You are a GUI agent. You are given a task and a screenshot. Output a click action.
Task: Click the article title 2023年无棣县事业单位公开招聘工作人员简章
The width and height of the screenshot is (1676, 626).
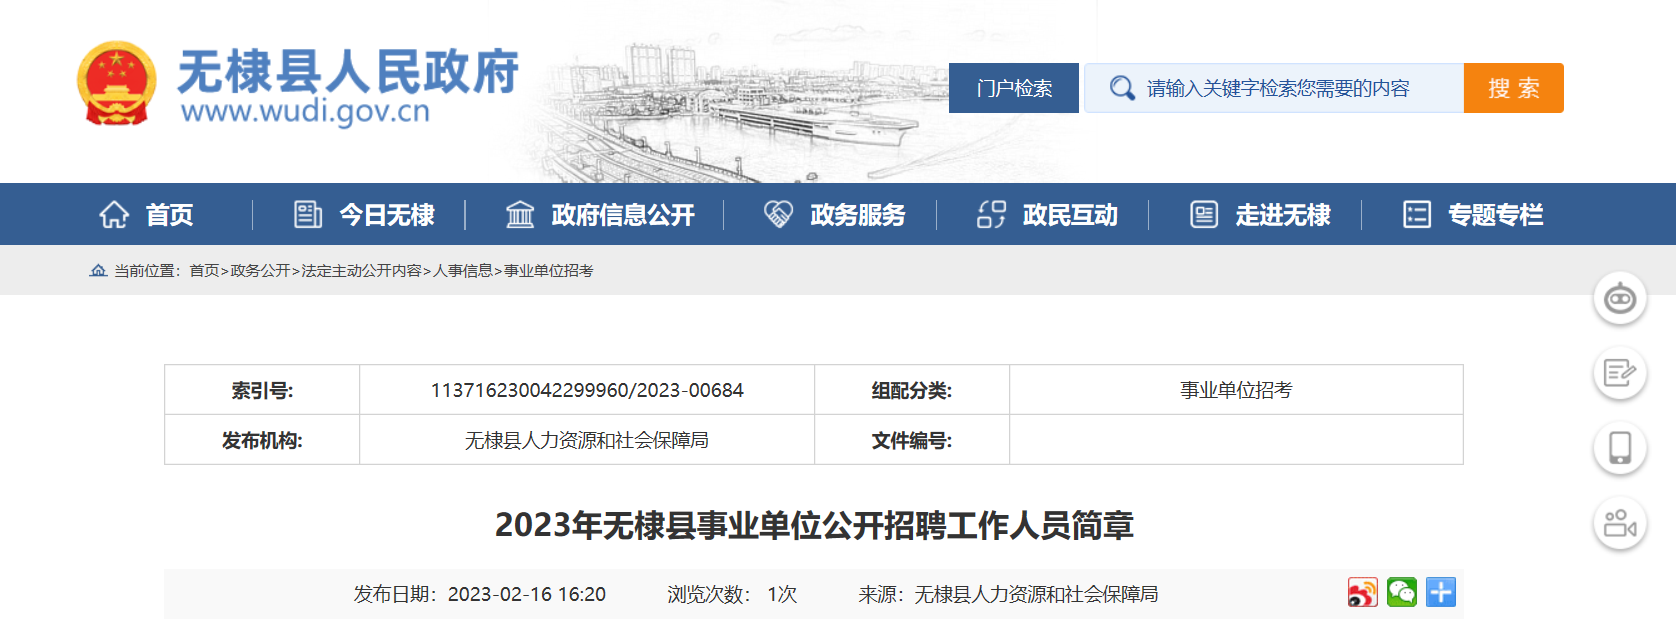(814, 525)
